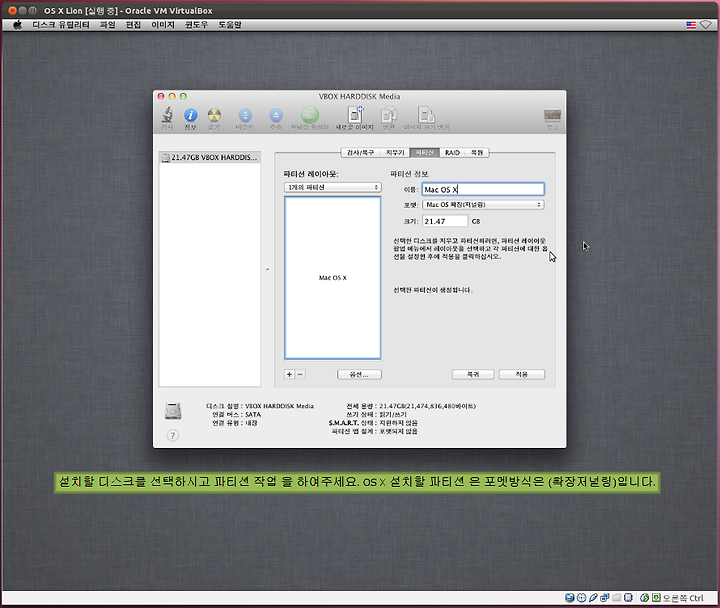The height and width of the screenshot is (608, 720).
Task: Click the help question mark button
Action: click(x=173, y=435)
